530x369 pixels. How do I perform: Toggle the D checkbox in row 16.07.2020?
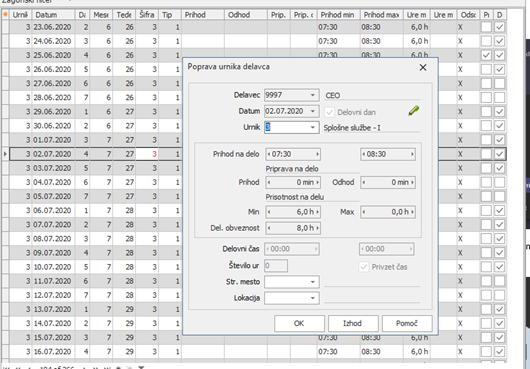(x=500, y=352)
